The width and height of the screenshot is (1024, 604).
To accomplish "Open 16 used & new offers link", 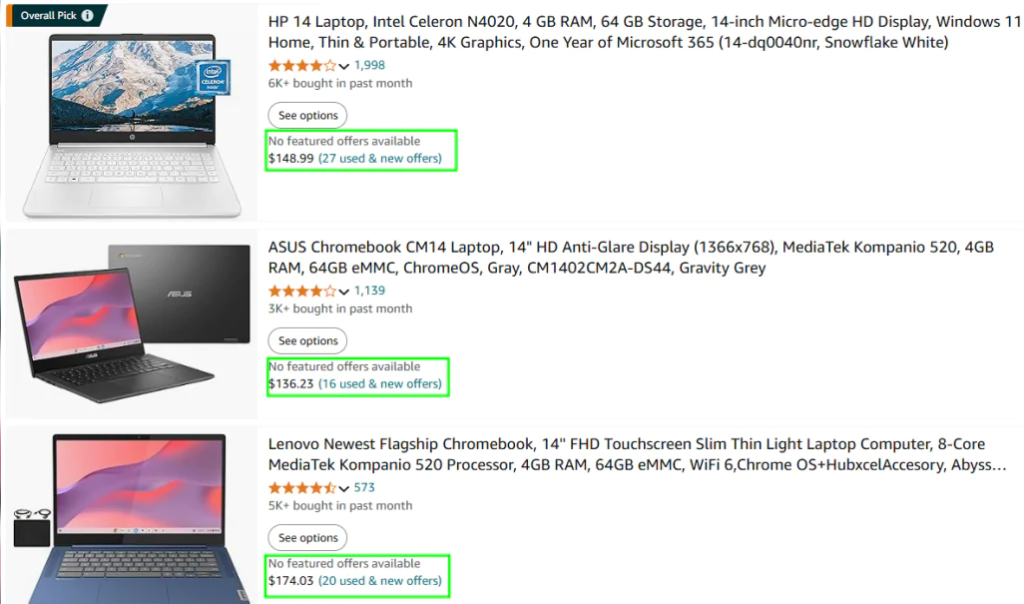I will coord(380,384).
